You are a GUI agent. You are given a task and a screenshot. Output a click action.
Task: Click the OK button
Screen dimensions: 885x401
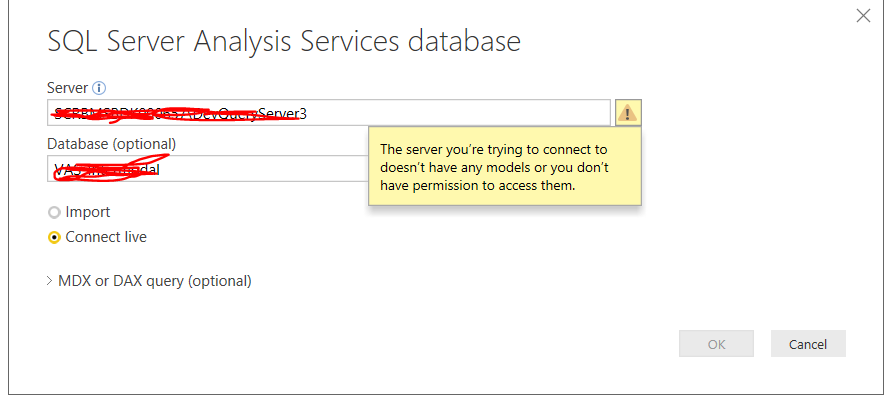716,344
